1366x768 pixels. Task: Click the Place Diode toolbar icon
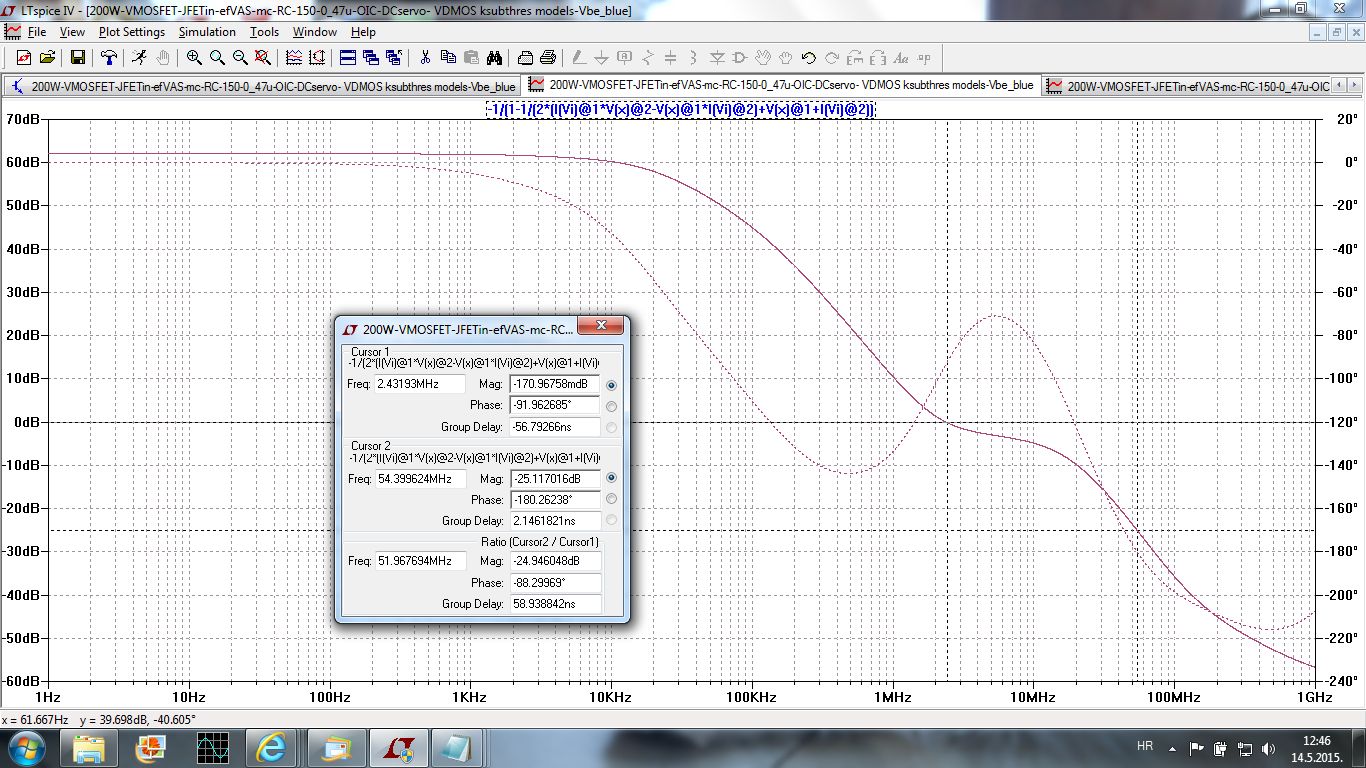(x=717, y=58)
